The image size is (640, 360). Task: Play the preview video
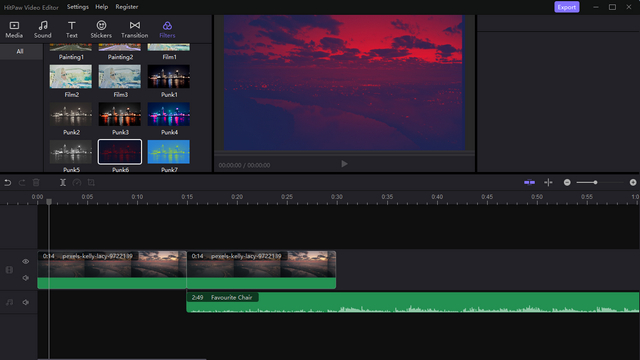[344, 164]
